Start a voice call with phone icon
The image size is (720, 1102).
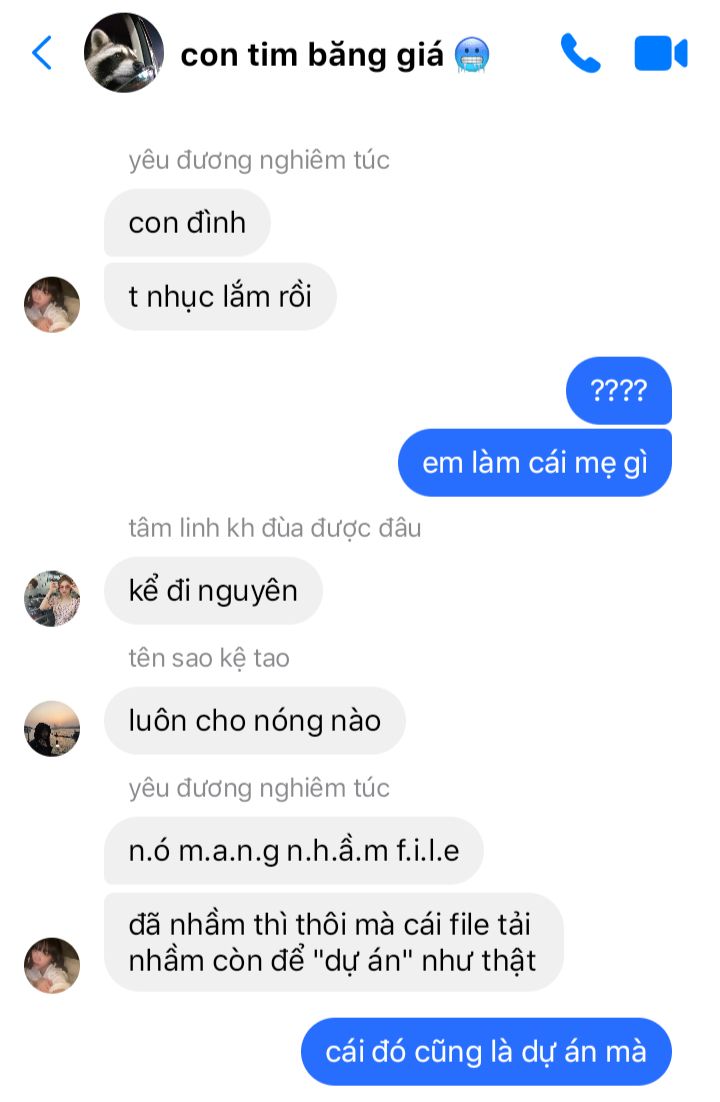[x=580, y=53]
